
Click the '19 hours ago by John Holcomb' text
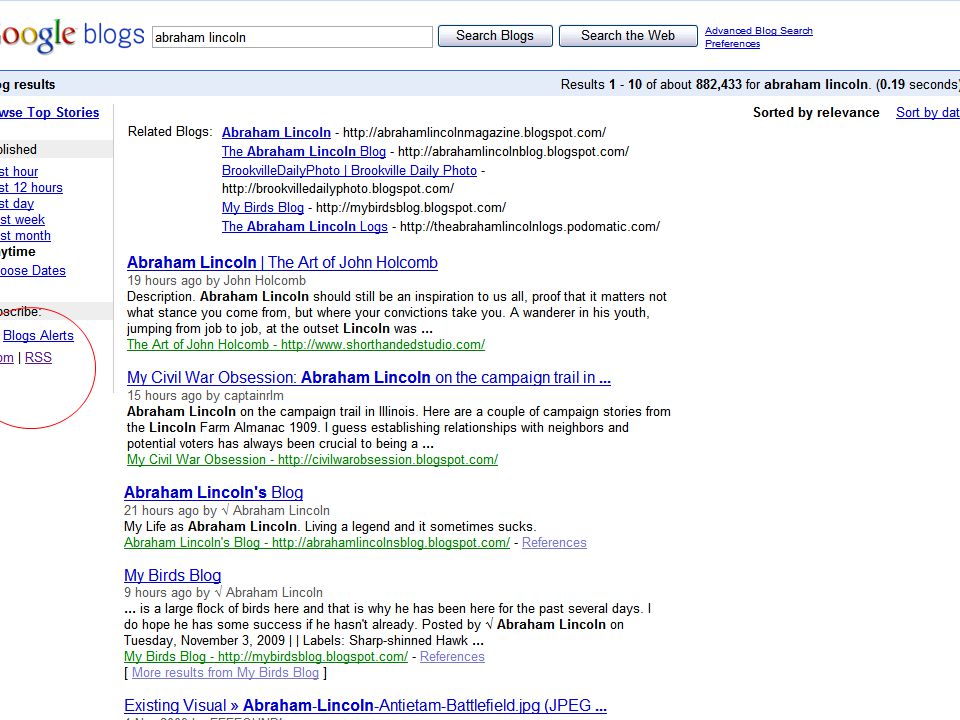pyautogui.click(x=217, y=280)
